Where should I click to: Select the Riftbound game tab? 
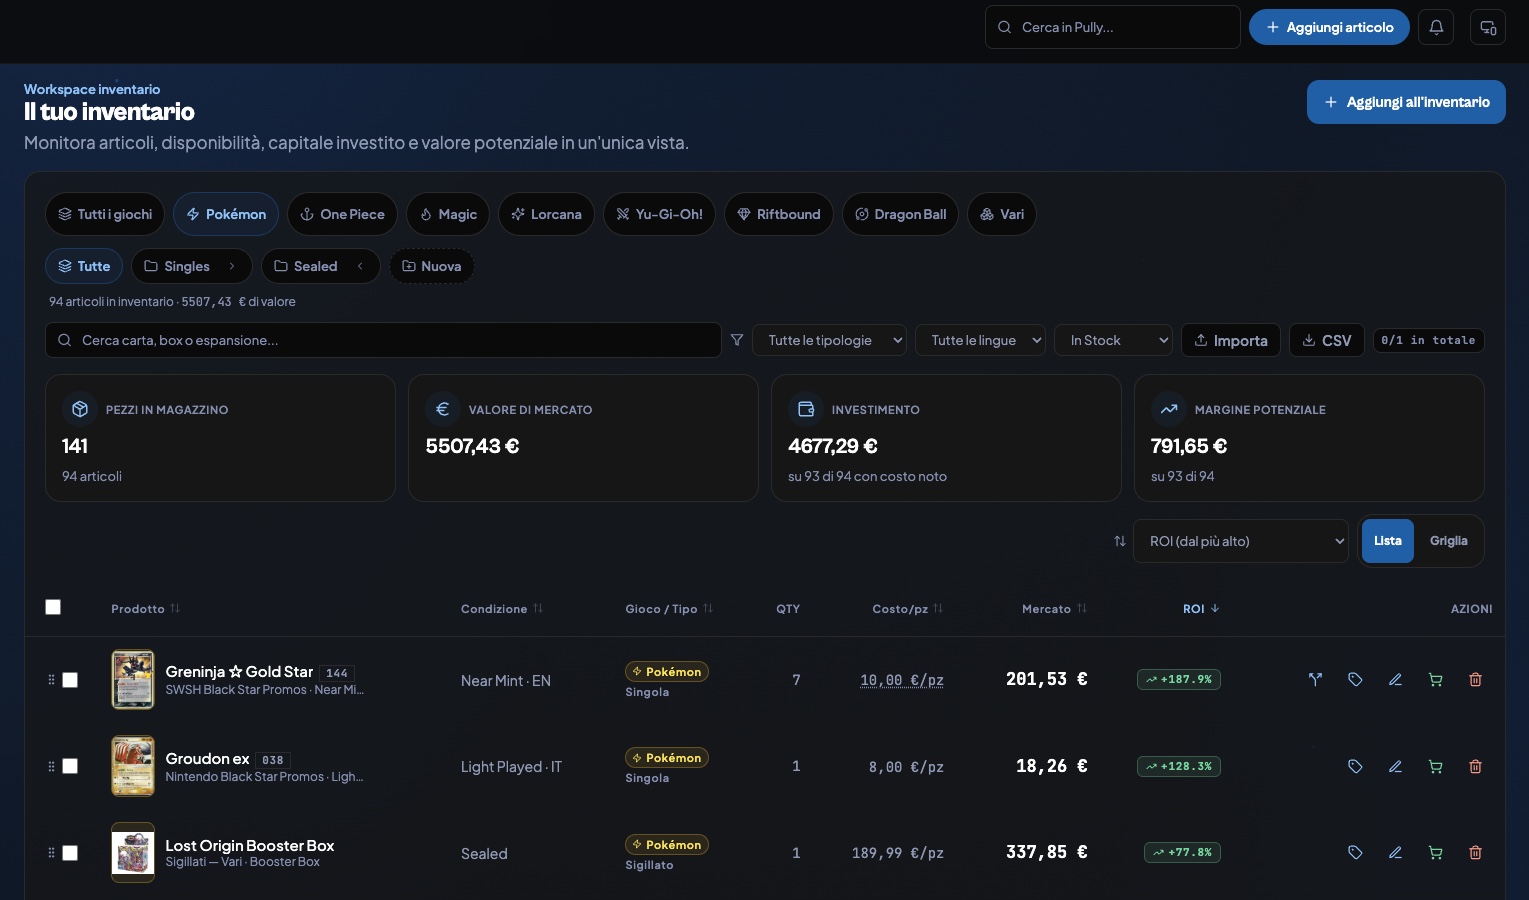coord(779,214)
